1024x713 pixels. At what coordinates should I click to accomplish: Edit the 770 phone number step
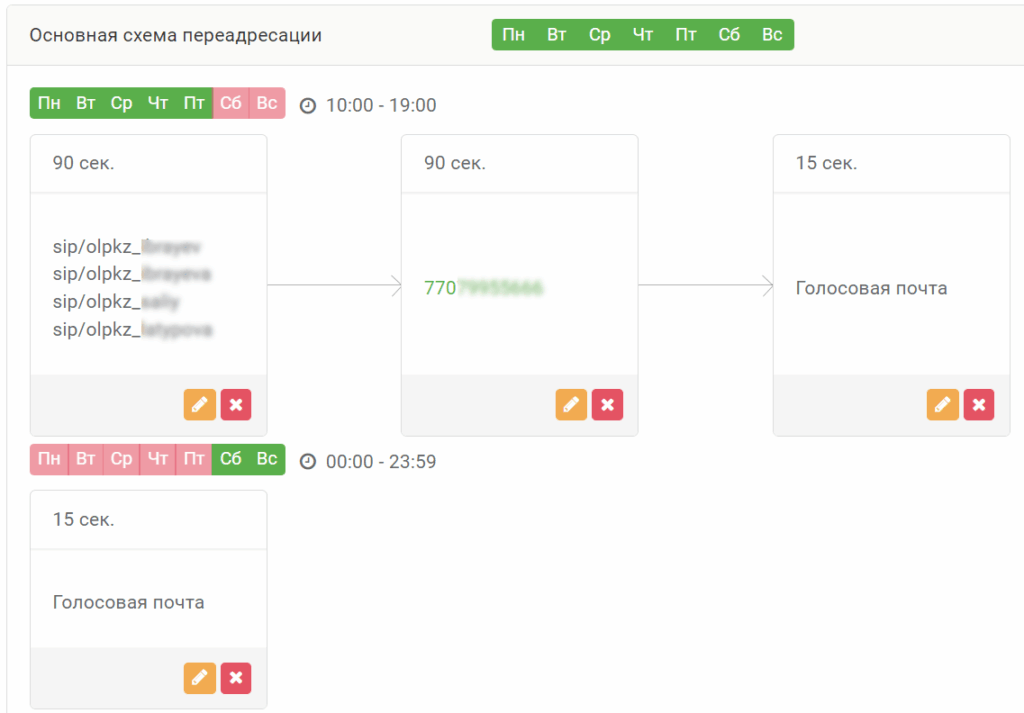[x=571, y=405]
